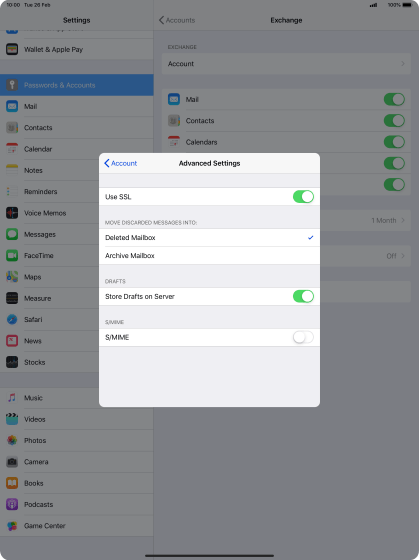Disable Store Drafts on Server toggle
The image size is (419, 560).
pyautogui.click(x=303, y=296)
